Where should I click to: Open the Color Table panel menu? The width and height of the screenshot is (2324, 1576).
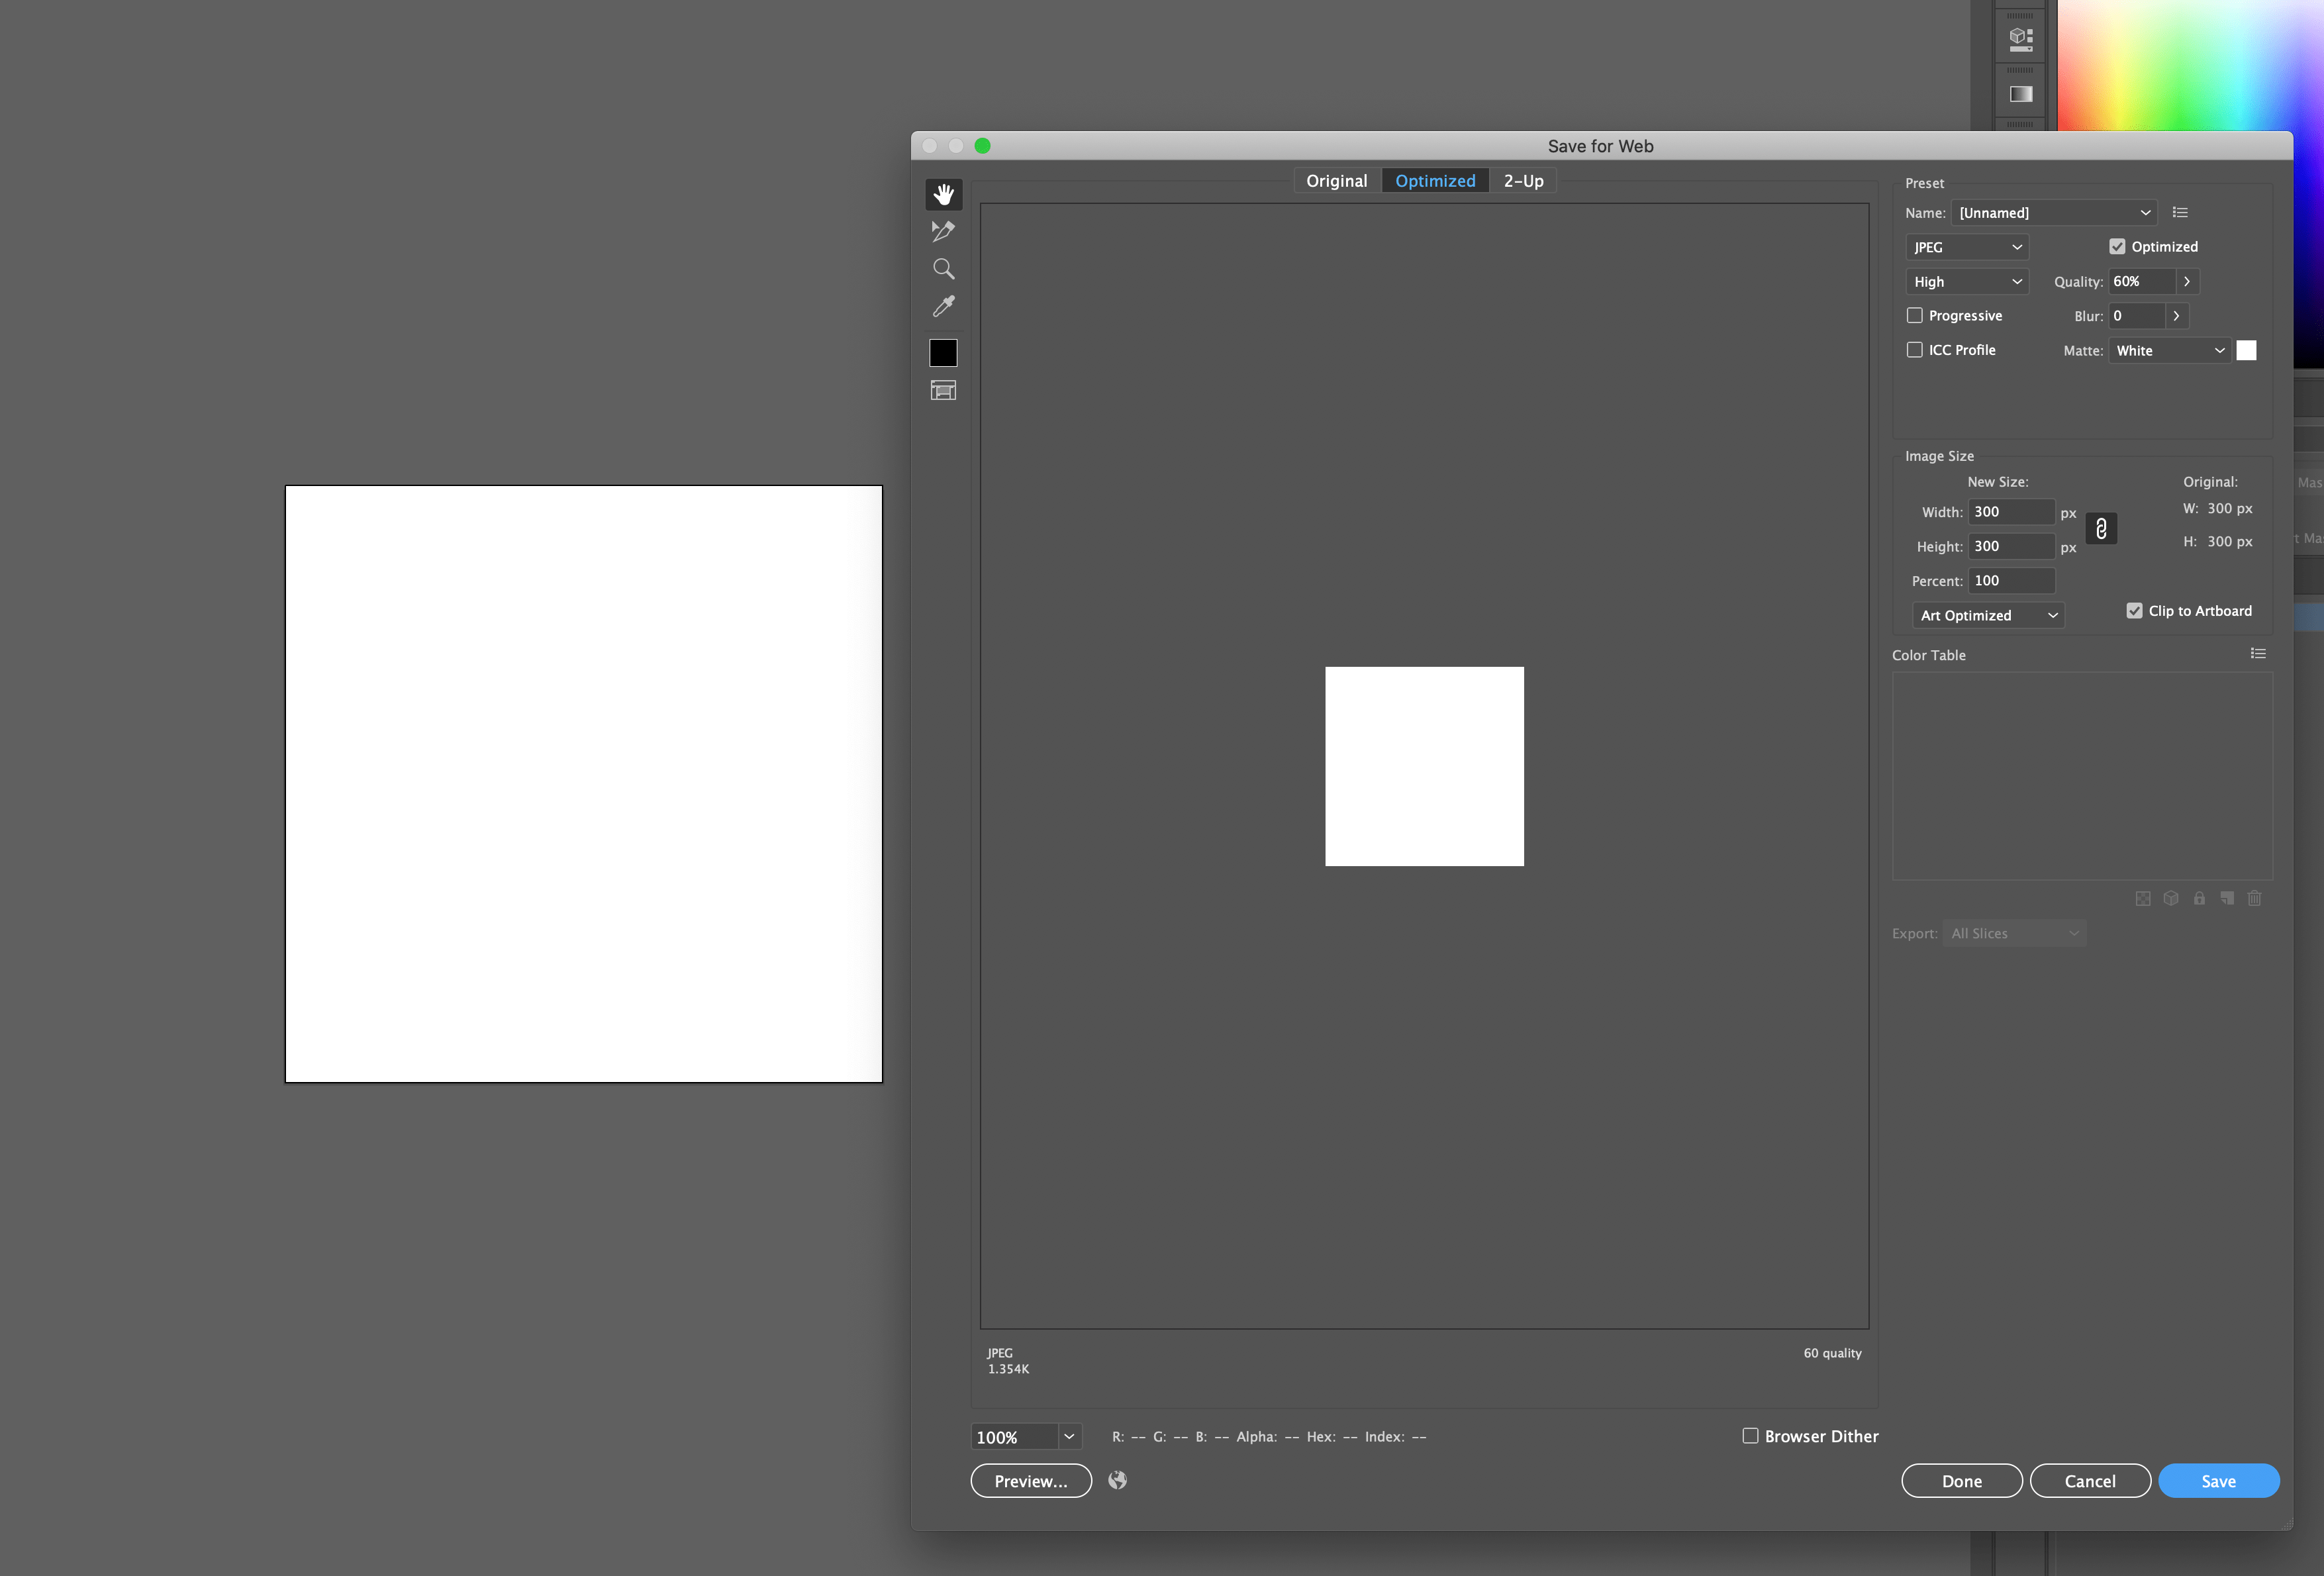click(2258, 653)
